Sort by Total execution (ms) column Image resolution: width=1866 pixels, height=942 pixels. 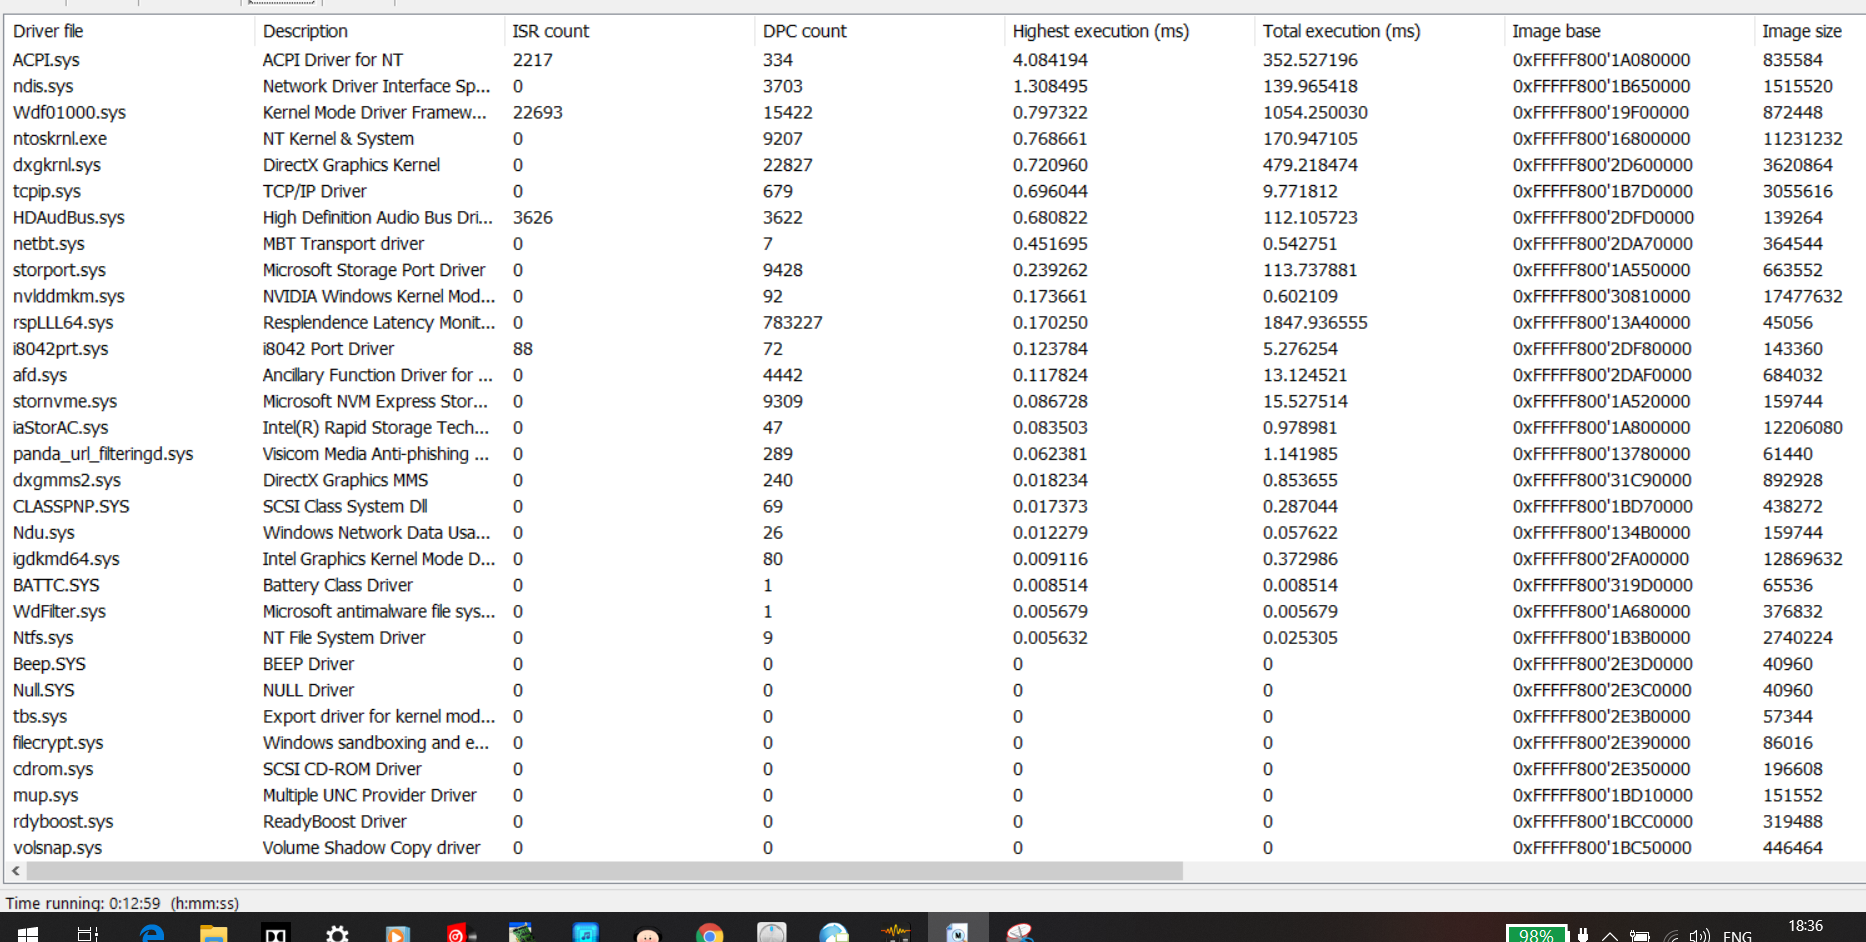[1379, 31]
